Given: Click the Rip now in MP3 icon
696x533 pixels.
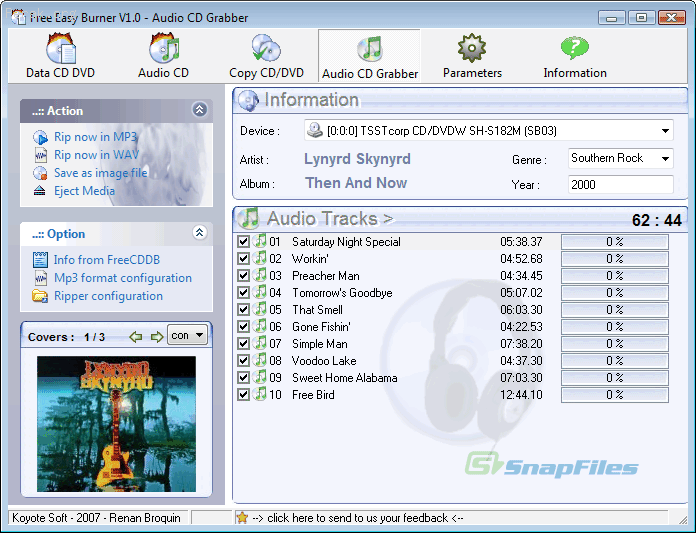Looking at the screenshot, I should coord(40,137).
